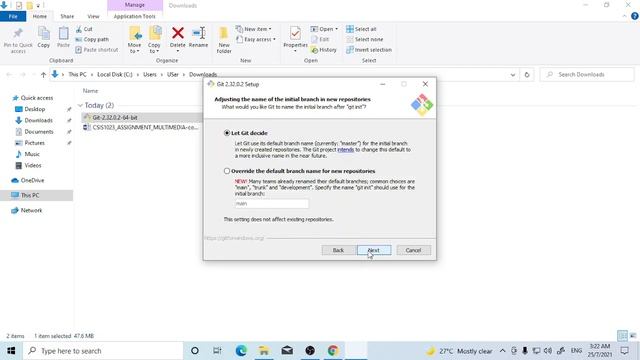Open Documents in navigation pane
Viewport: 640px width, 360px height.
tap(39, 131)
